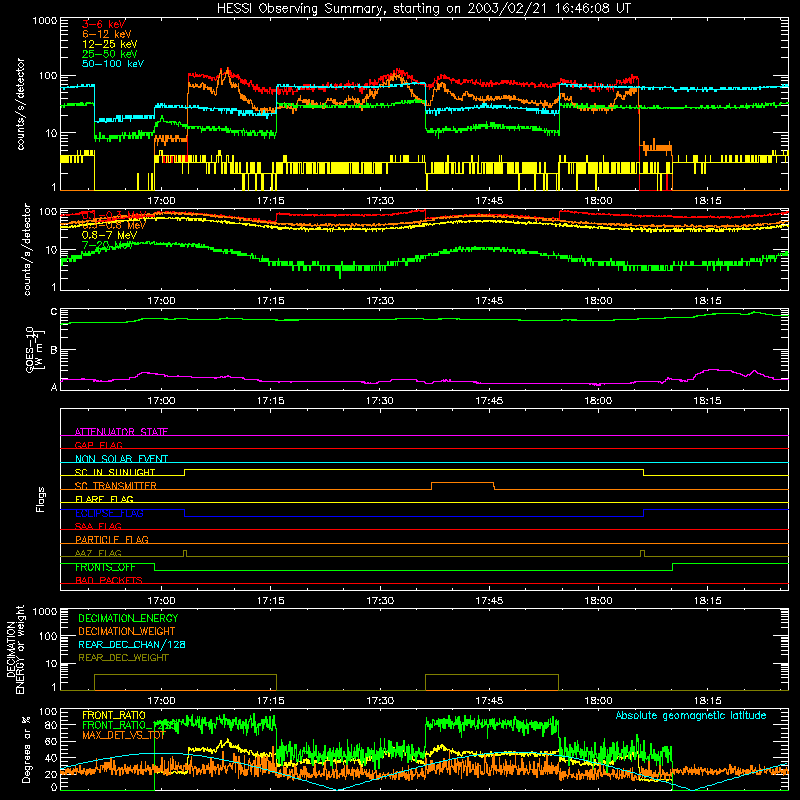Click the 17:15 tick under the top panel

pyautogui.click(x=270, y=201)
